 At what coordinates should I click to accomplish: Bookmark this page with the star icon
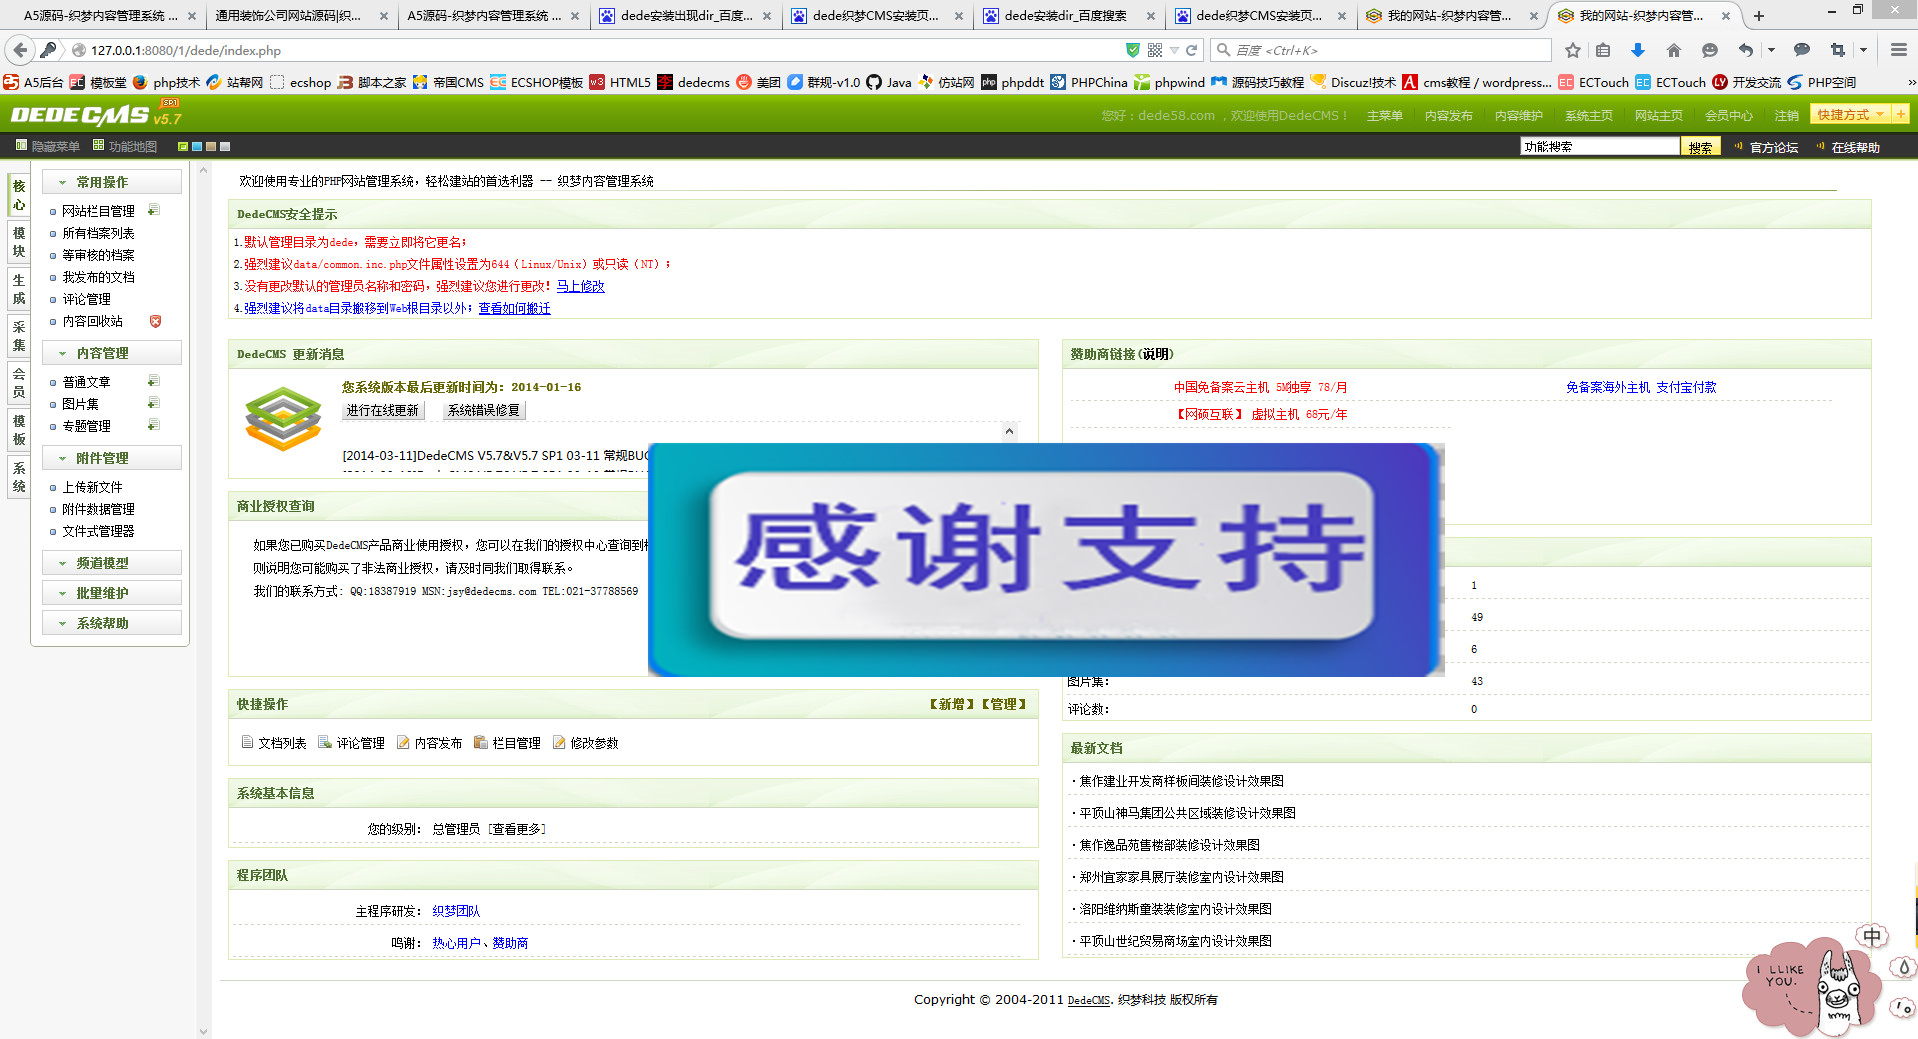coord(1572,50)
